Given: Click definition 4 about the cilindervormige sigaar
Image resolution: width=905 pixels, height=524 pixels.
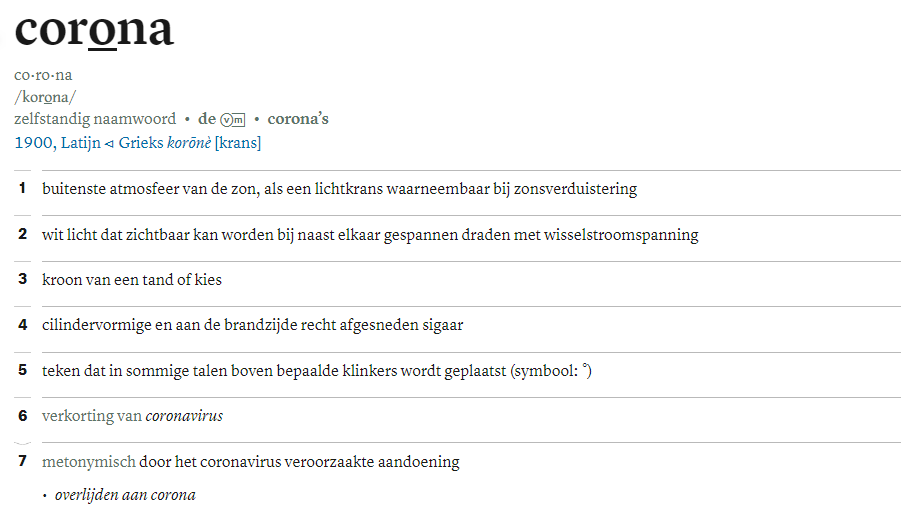Looking at the screenshot, I should (252, 325).
